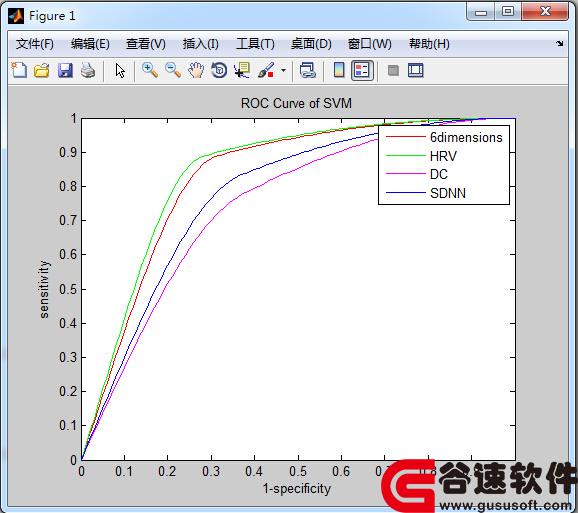The image size is (578, 513).
Task: Click the Hide Plot Tools icon
Action: point(393,70)
